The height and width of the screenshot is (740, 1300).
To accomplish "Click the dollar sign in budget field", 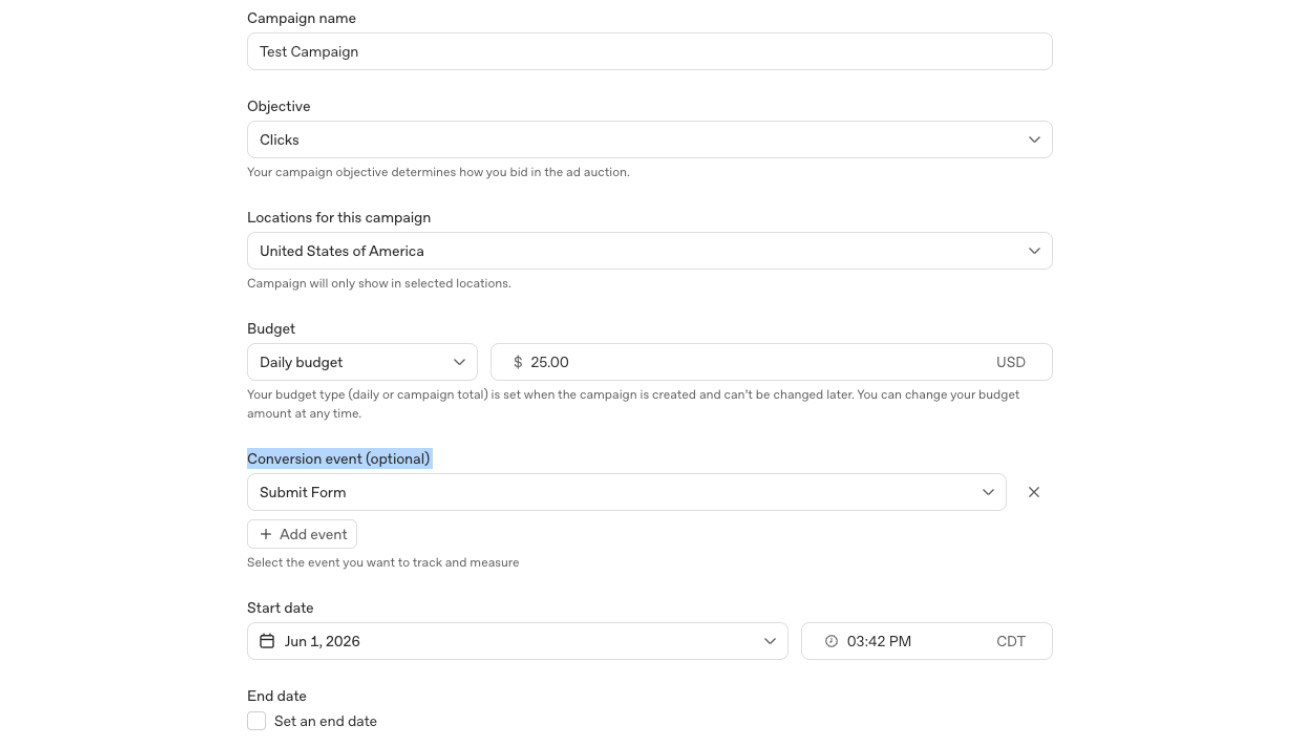I will point(518,362).
